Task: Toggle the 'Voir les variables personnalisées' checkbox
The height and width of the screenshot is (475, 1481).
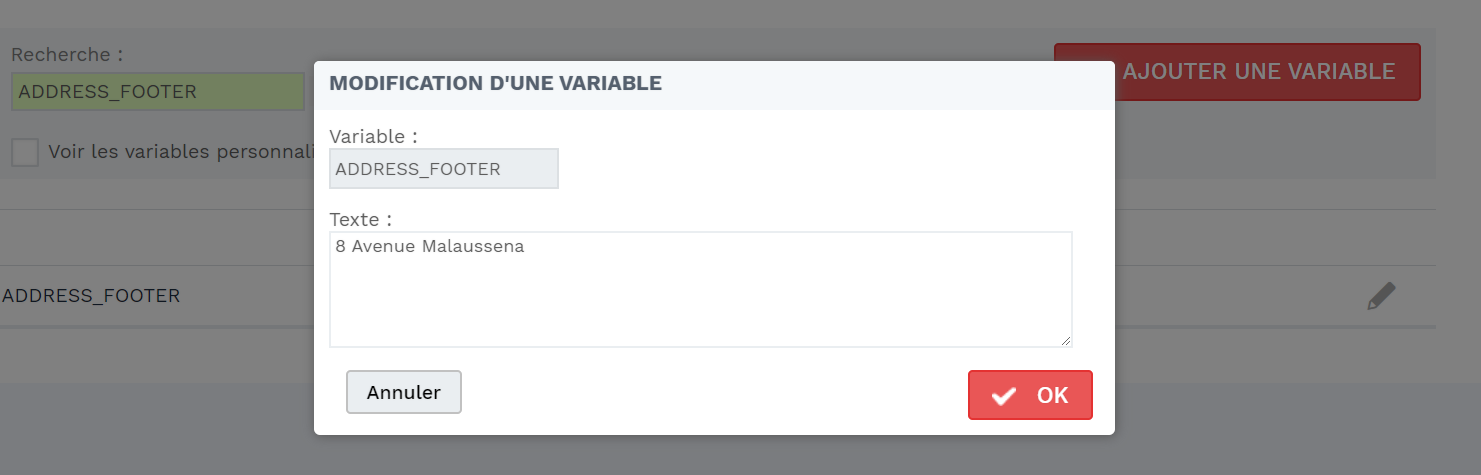Action: pos(25,152)
